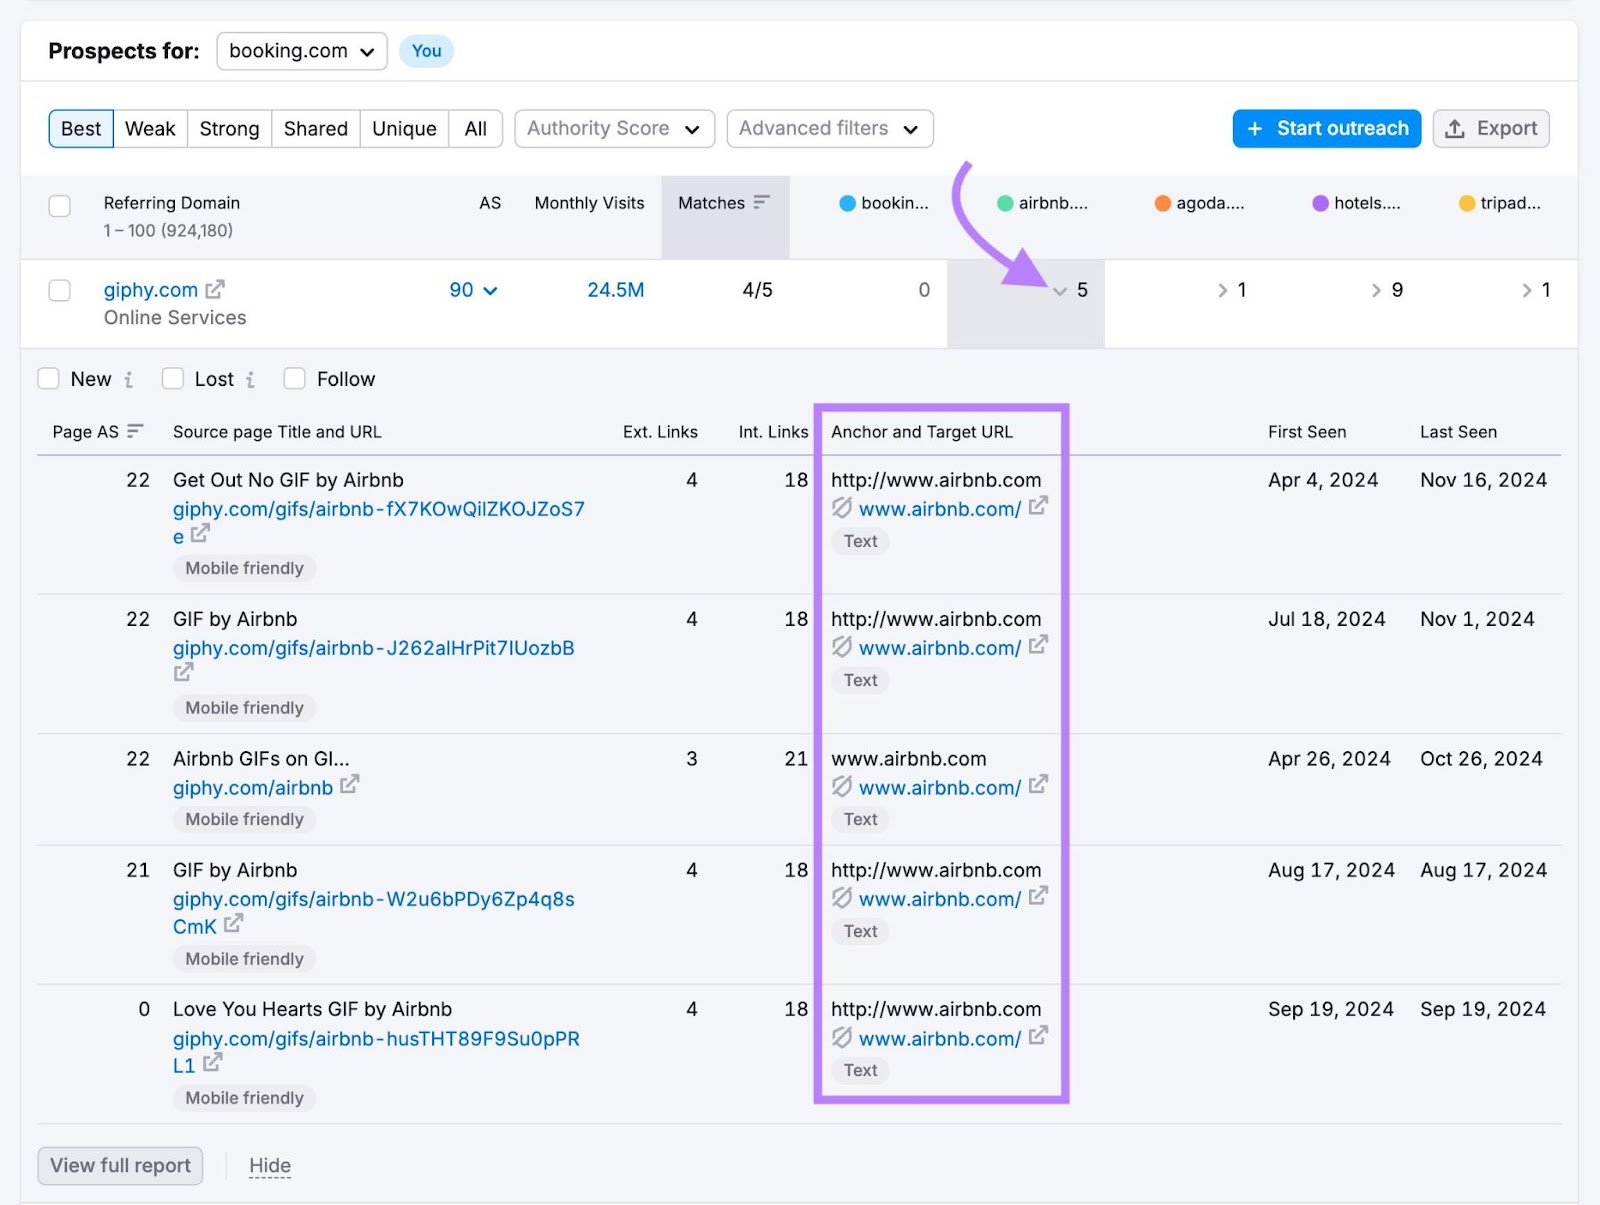Click nofollow icon in Jul 18, 2024 row

click(x=842, y=647)
